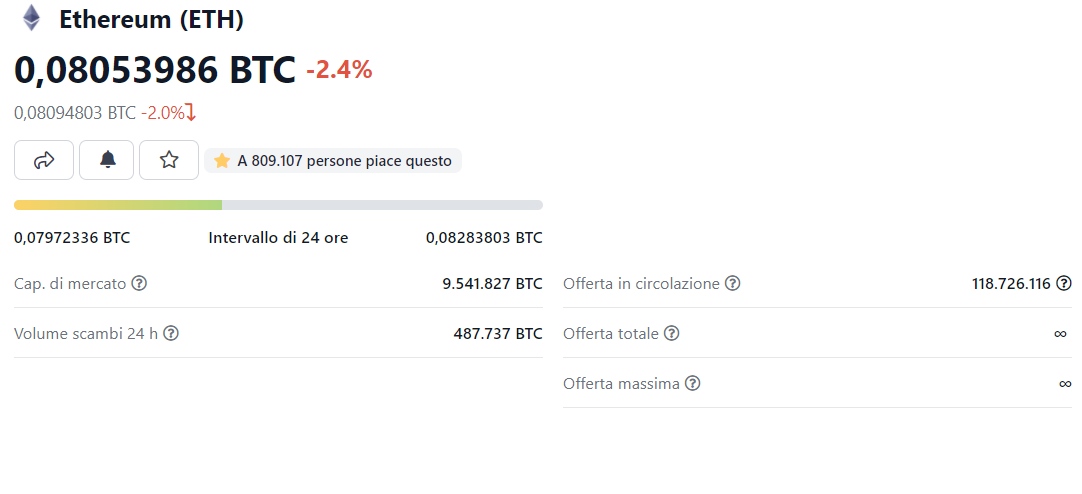This screenshot has width=1082, height=494.
Task: Open help icon beside Offerta massima
Action: coord(693,383)
